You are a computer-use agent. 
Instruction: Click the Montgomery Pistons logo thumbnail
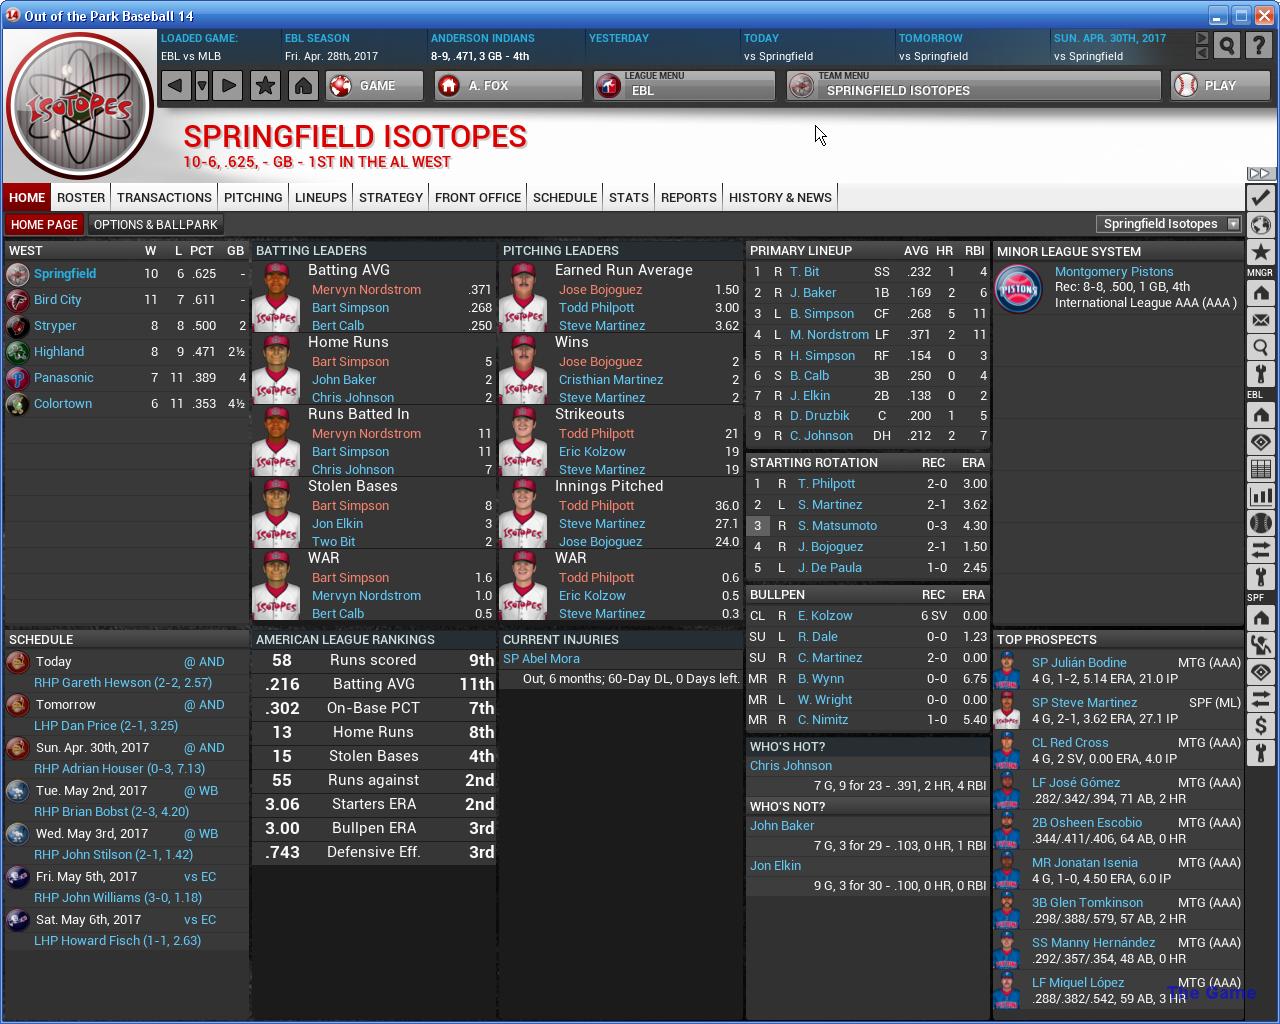click(1018, 289)
